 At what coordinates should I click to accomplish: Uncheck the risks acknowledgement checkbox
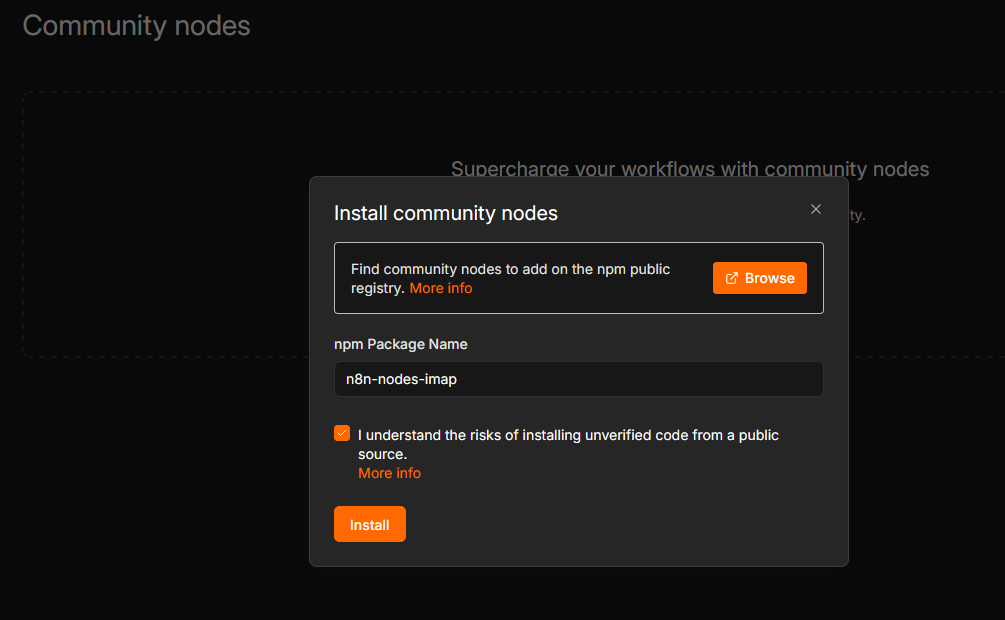[342, 433]
